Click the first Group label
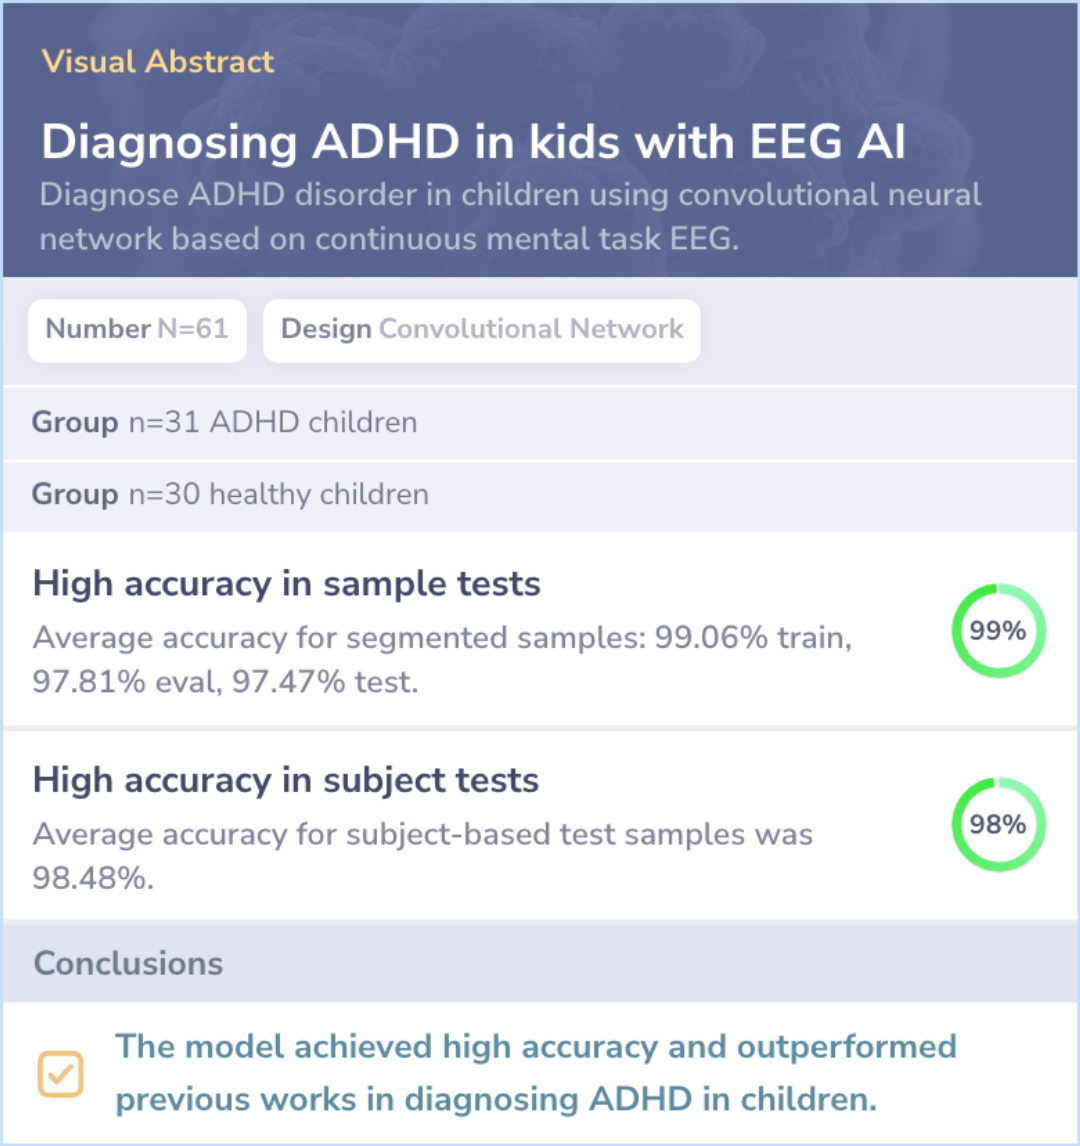 coord(75,423)
